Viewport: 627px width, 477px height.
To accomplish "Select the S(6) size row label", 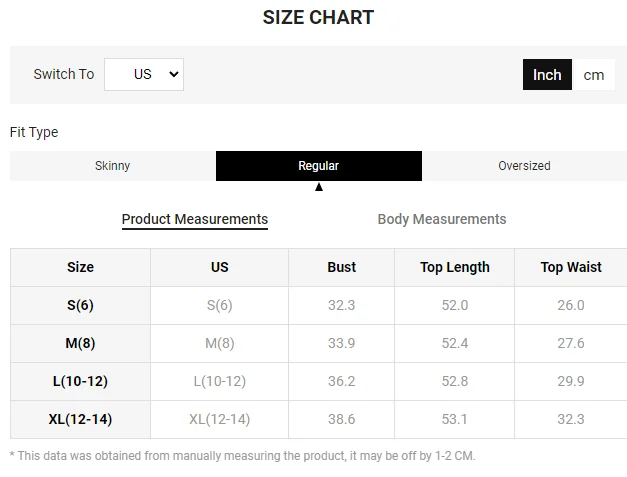I will pyautogui.click(x=80, y=305).
